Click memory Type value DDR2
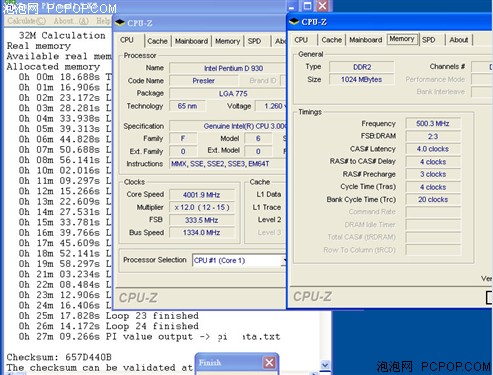 coord(362,67)
